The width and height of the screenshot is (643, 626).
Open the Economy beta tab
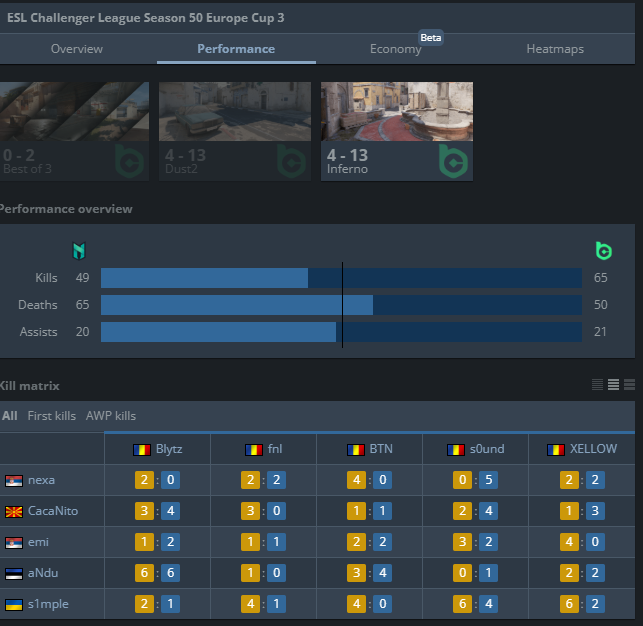396,49
